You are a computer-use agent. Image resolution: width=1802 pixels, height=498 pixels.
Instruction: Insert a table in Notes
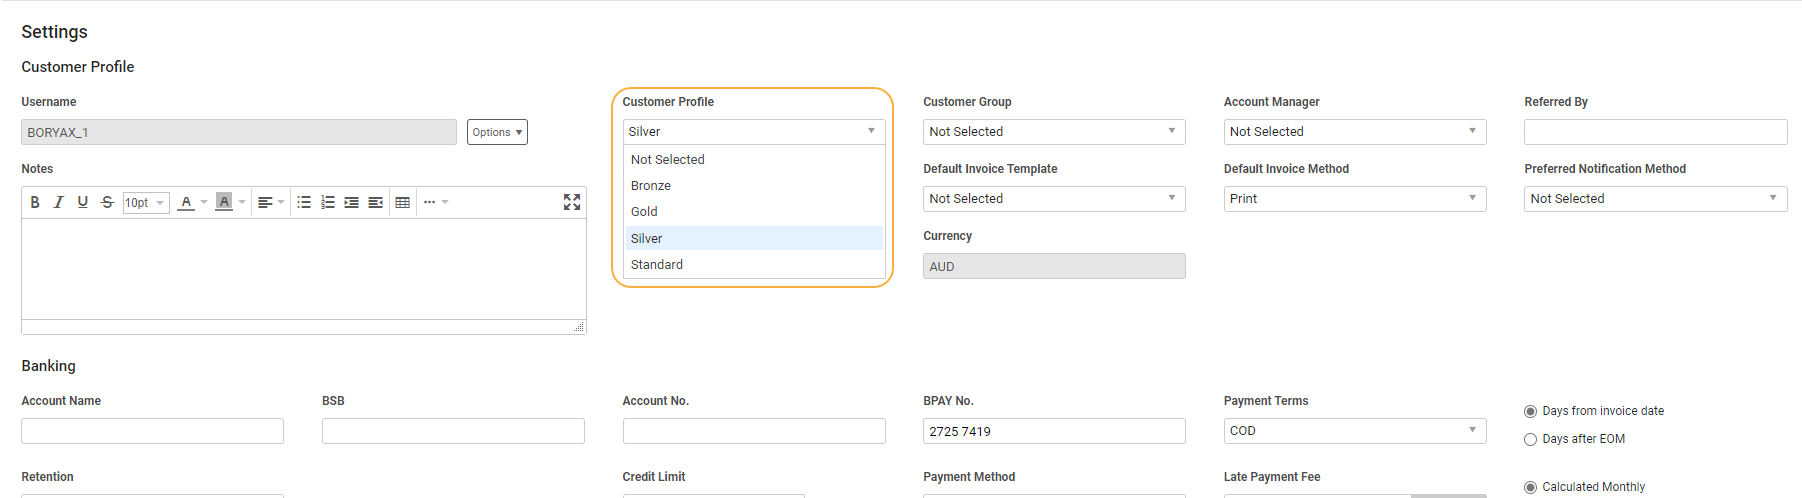coord(403,202)
